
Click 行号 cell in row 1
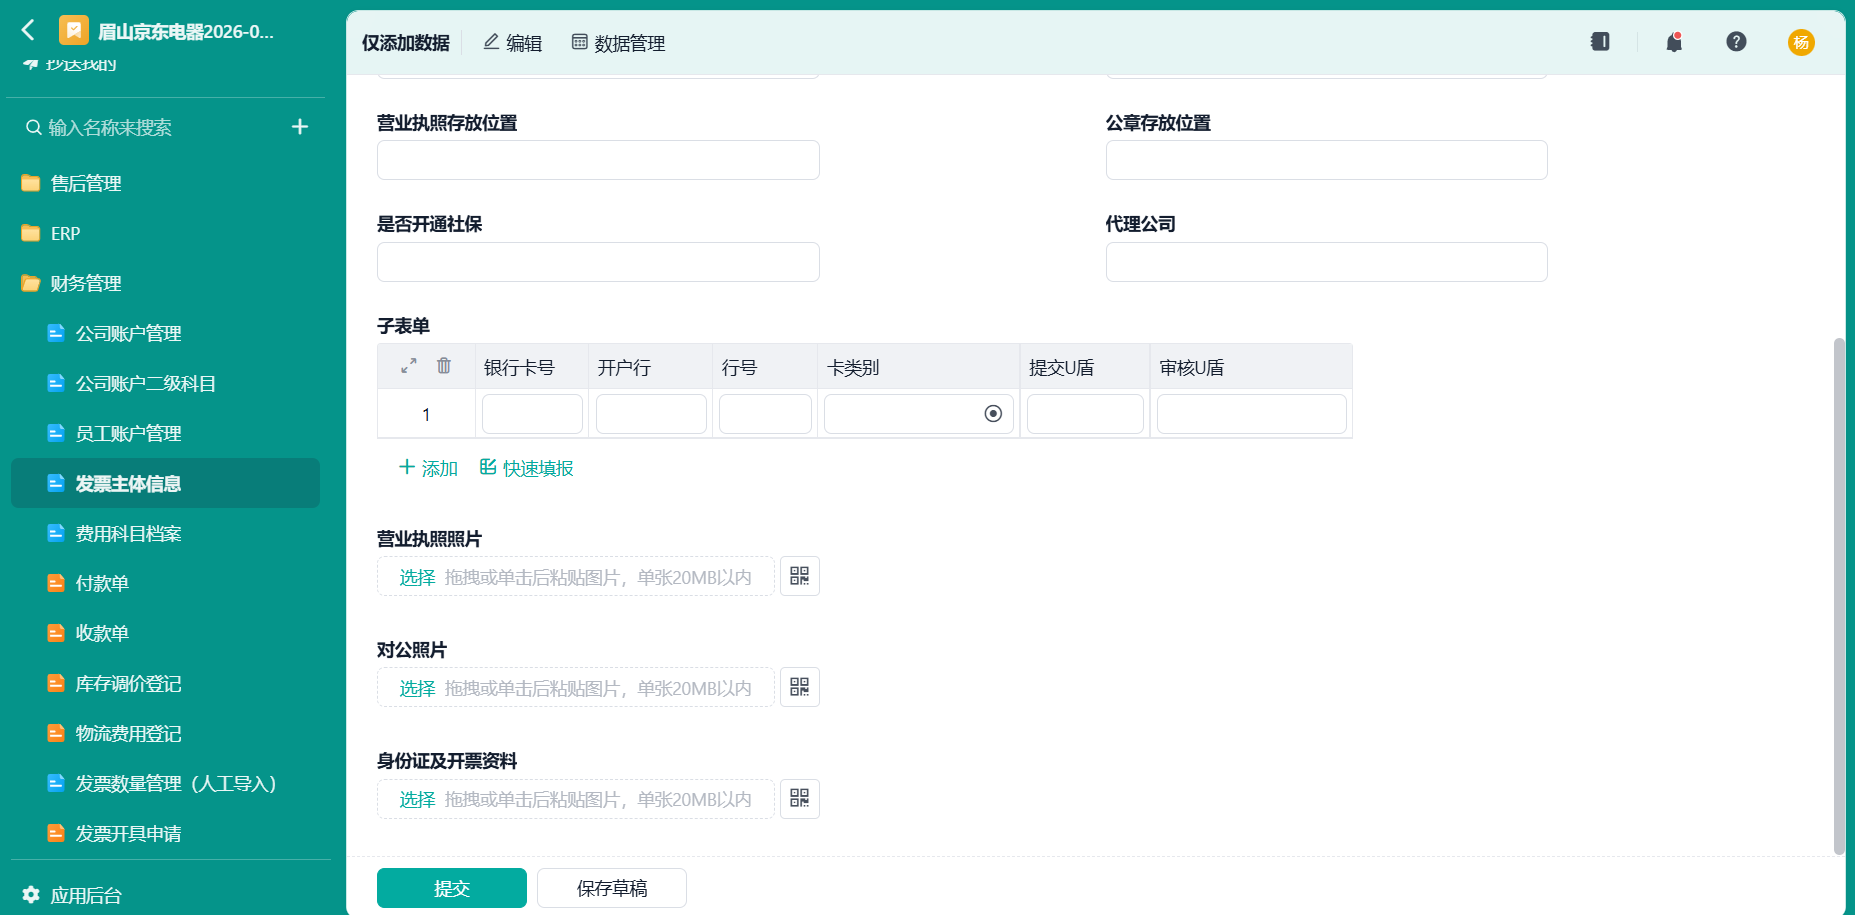[x=765, y=414]
